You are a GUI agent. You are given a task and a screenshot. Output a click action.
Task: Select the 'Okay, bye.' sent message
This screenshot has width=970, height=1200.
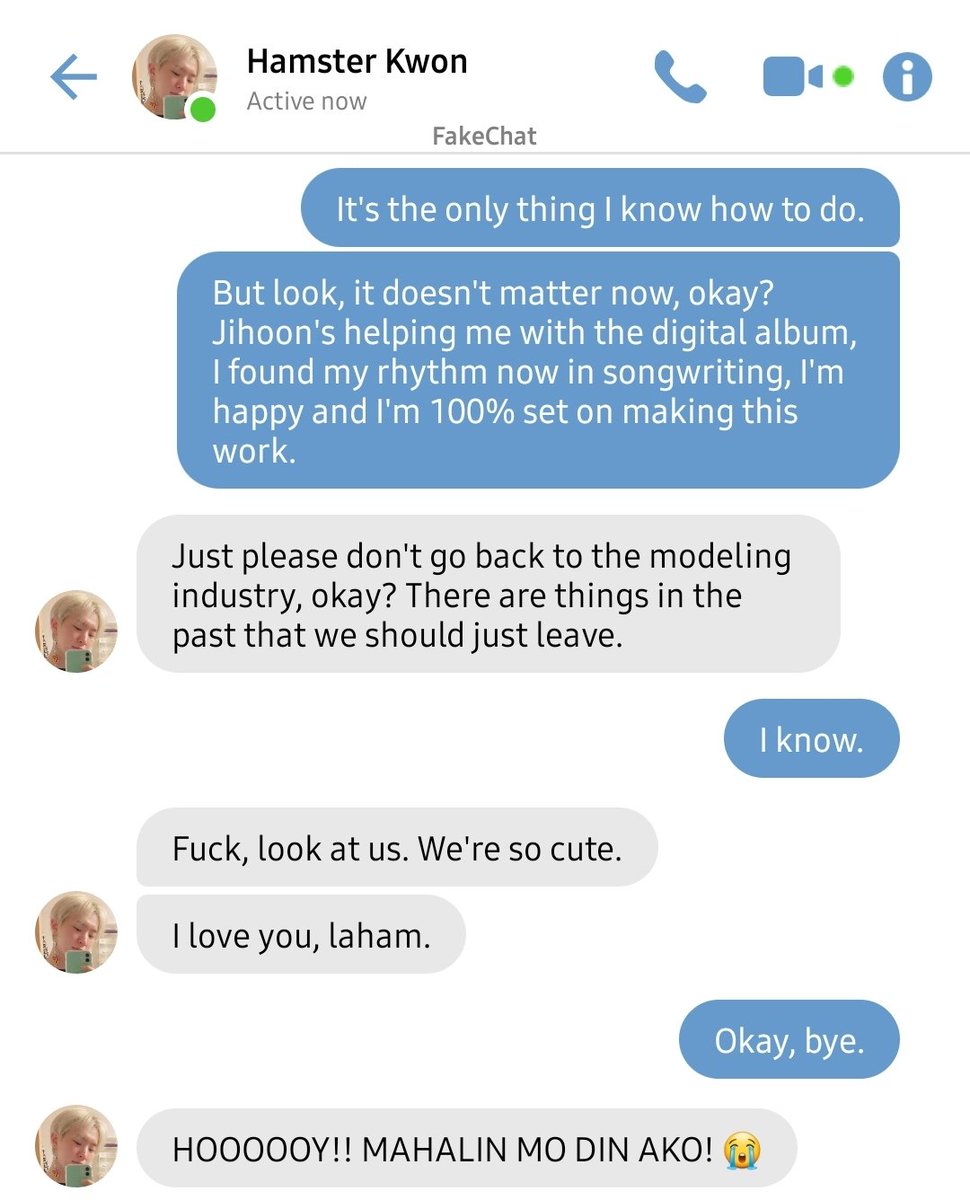pyautogui.click(x=789, y=1039)
